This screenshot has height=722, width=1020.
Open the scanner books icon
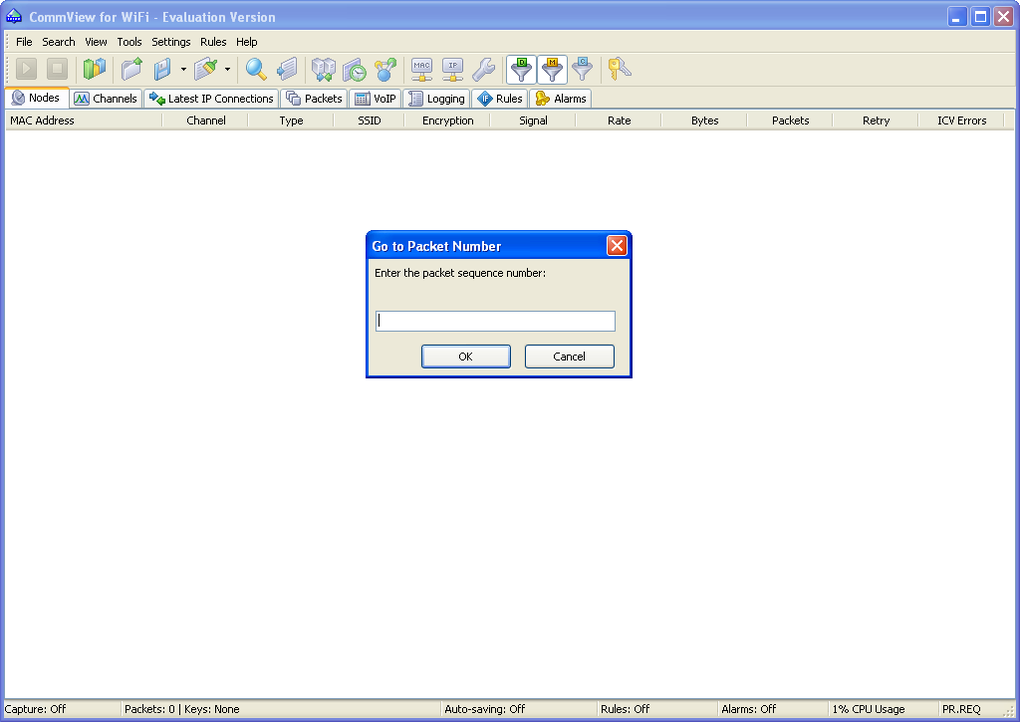pyautogui.click(x=94, y=69)
